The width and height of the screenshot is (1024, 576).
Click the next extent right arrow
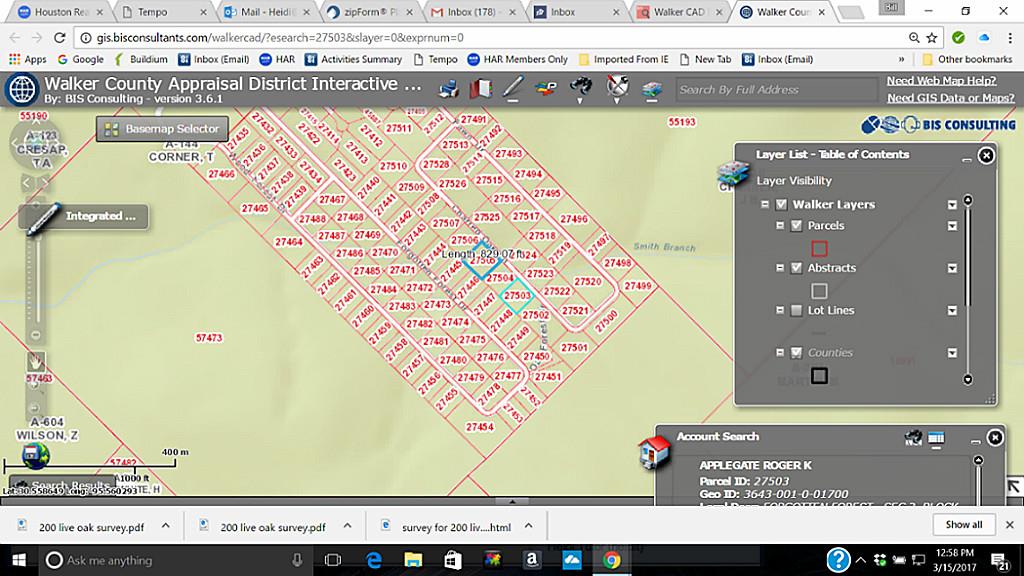(44, 183)
